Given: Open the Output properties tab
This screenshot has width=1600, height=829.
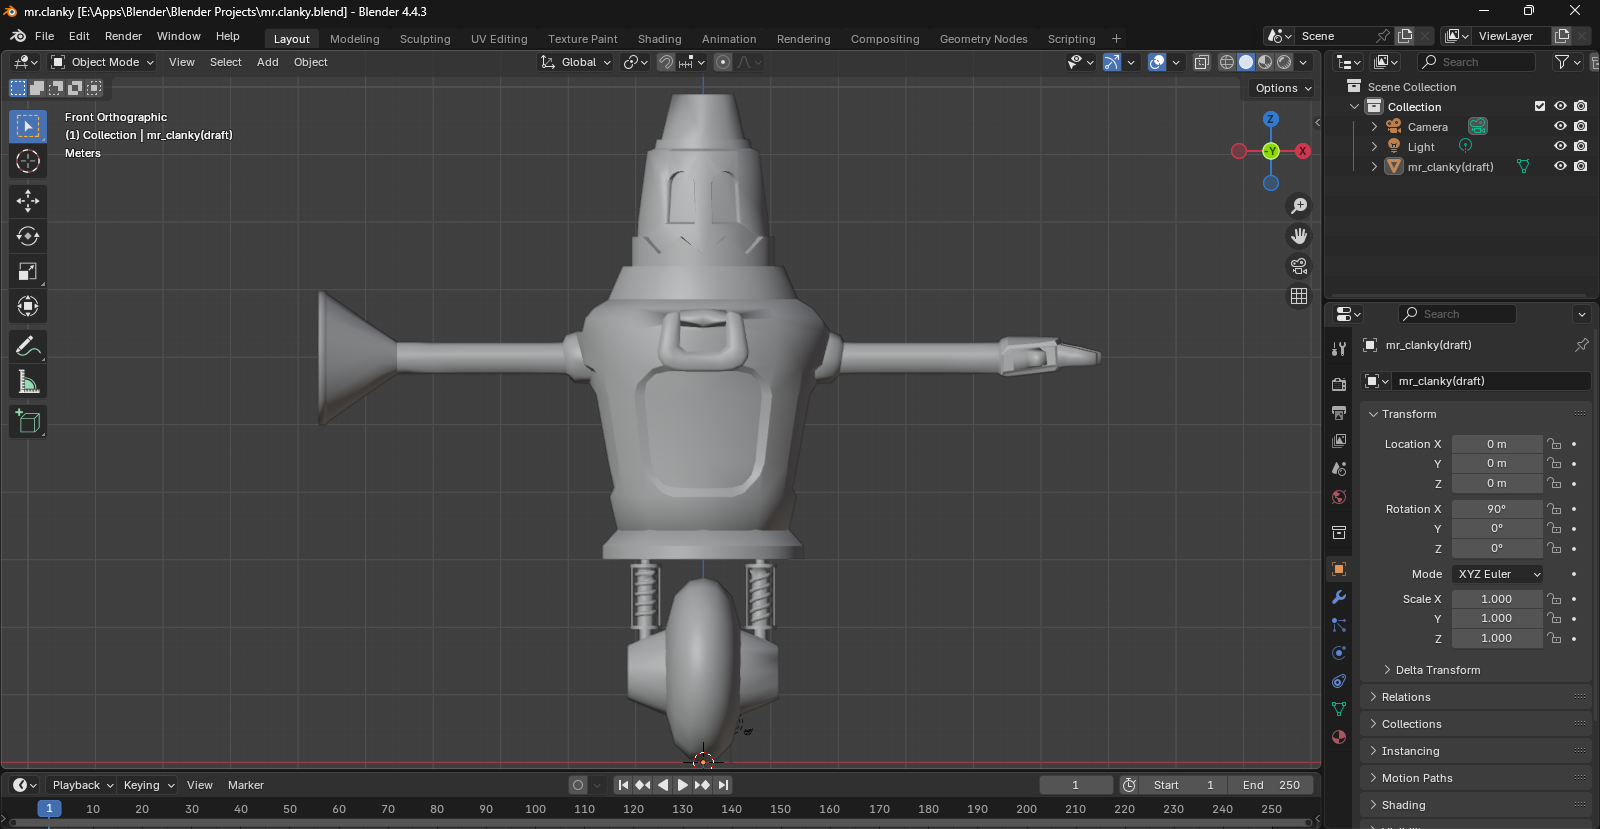Looking at the screenshot, I should click(x=1339, y=413).
